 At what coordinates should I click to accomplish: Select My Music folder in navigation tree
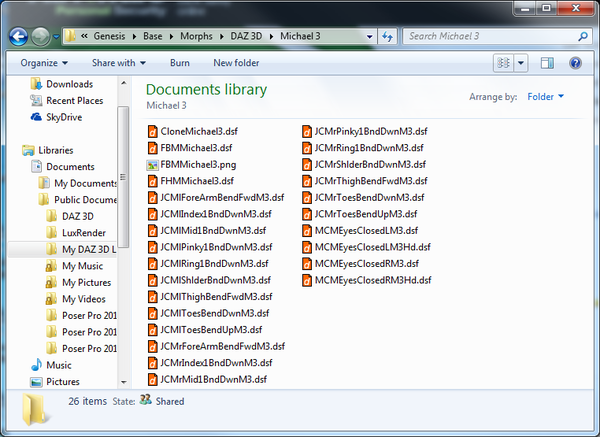[74, 266]
